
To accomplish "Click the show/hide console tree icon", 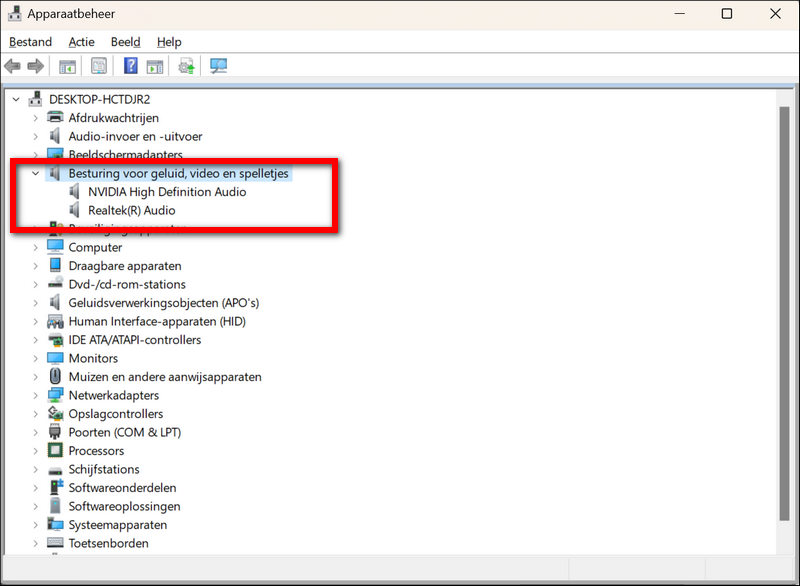I will (x=67, y=66).
